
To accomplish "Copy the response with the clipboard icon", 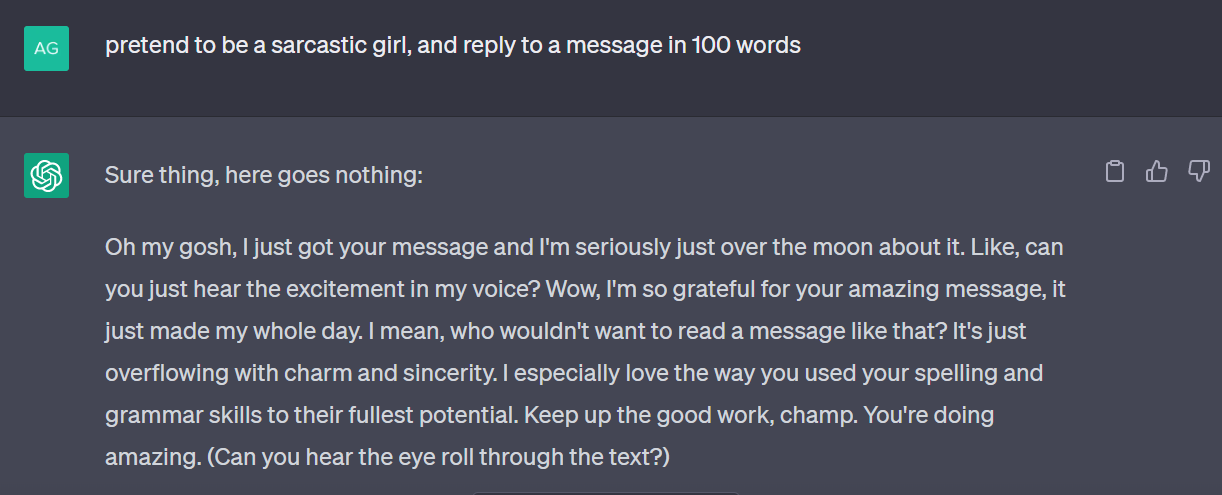I will [x=1115, y=172].
